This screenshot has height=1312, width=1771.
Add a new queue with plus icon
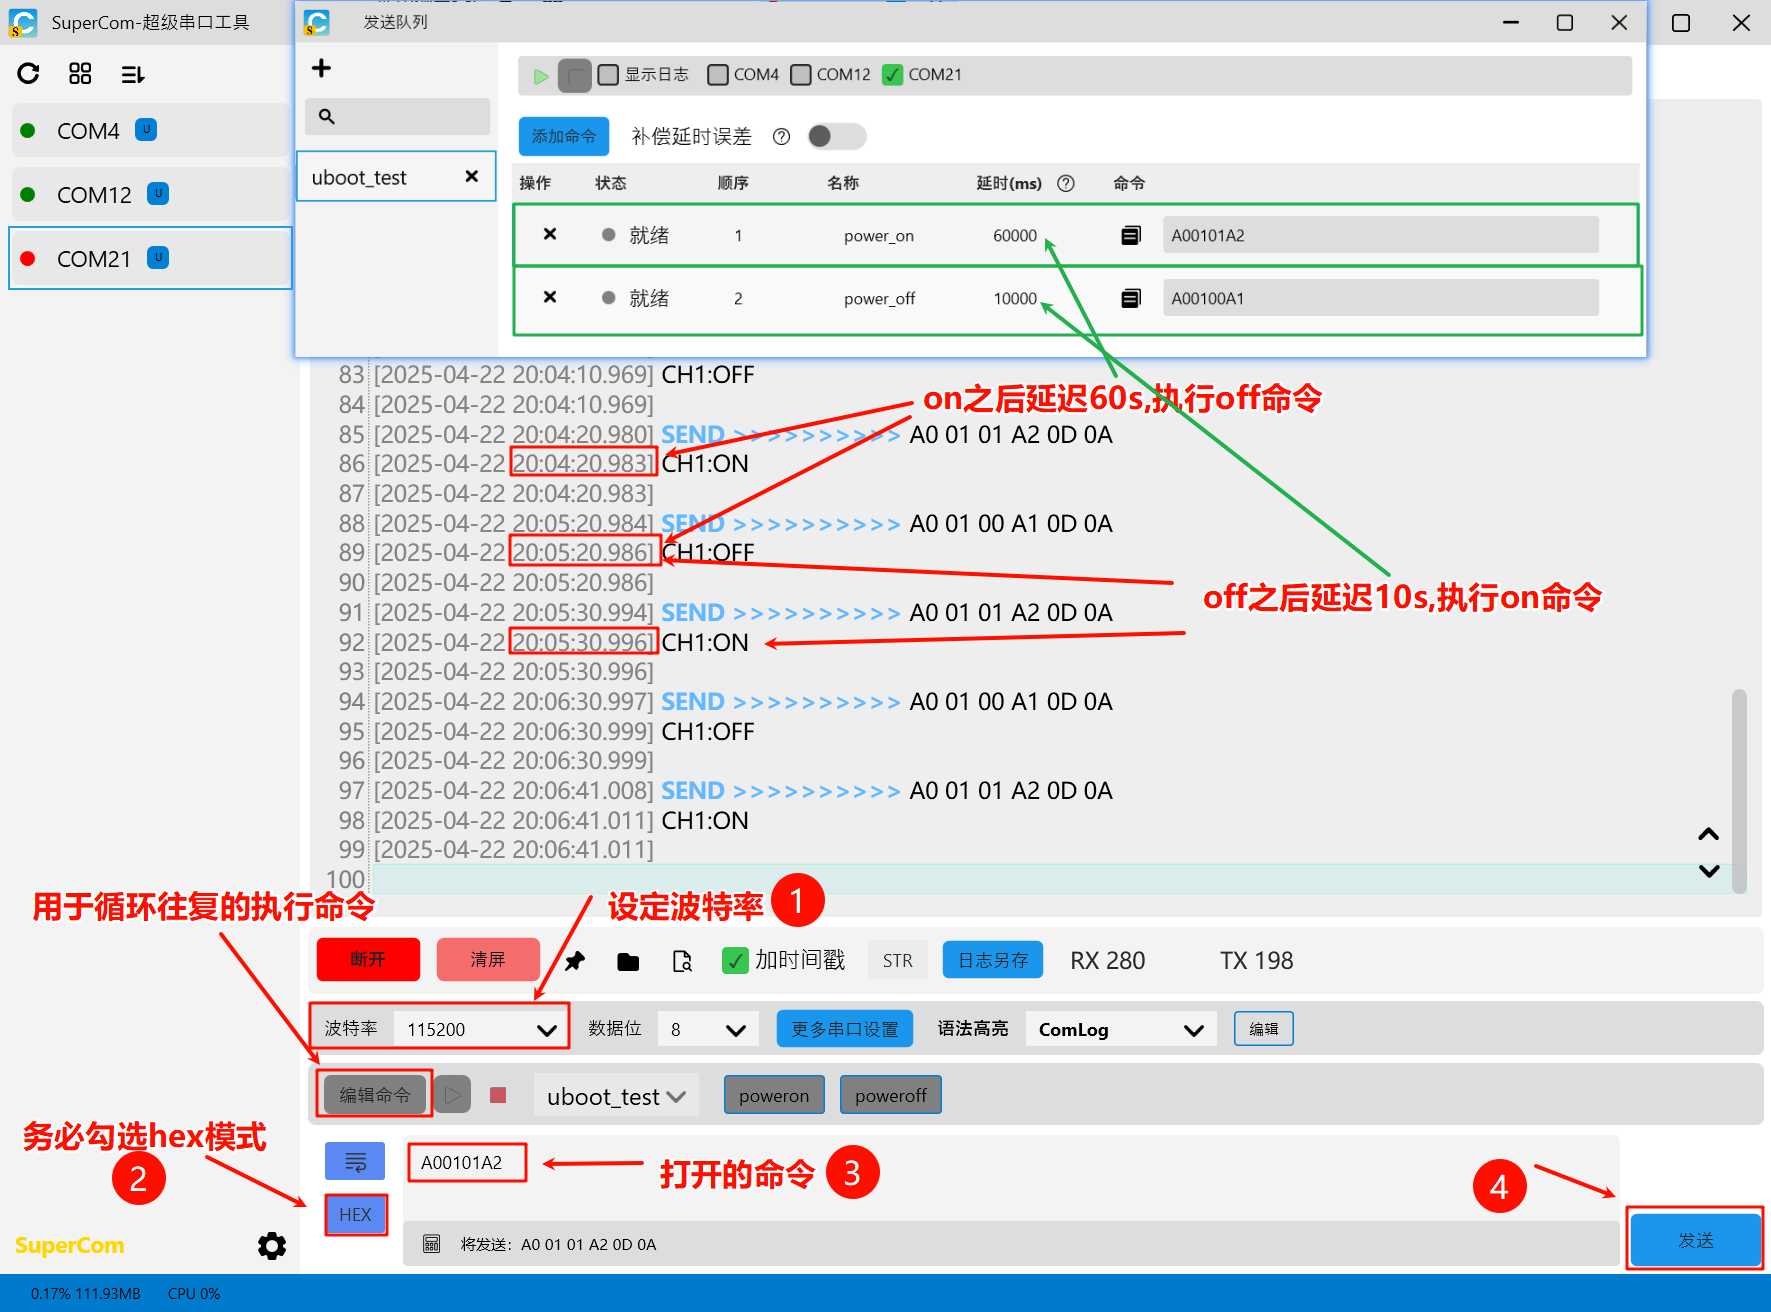click(x=321, y=68)
